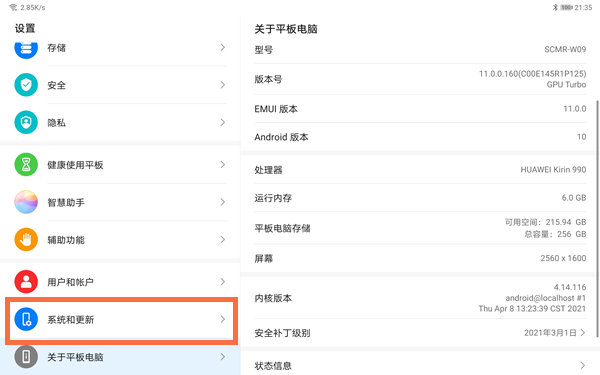Tap the 辅助功能 hand icon
Image resolution: width=600 pixels, height=375 pixels.
26,240
